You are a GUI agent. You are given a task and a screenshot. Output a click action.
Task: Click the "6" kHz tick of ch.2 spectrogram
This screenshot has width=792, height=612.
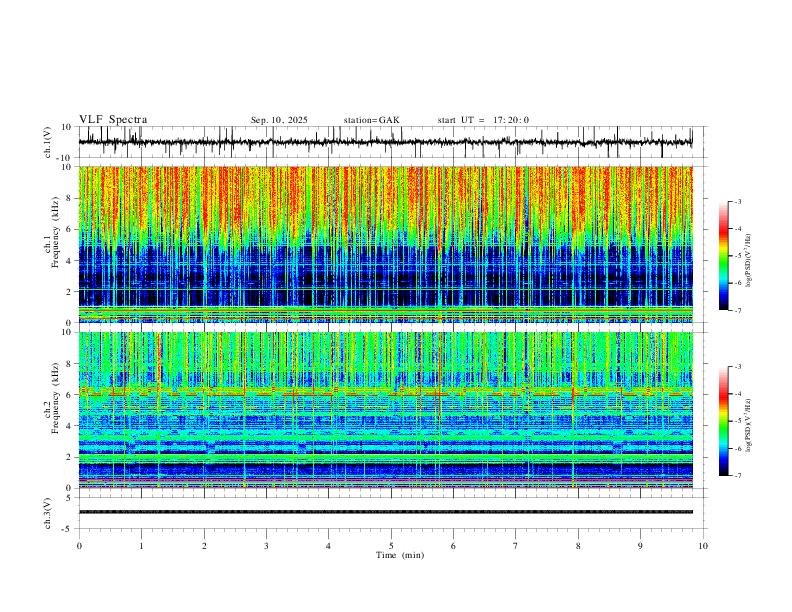point(70,395)
